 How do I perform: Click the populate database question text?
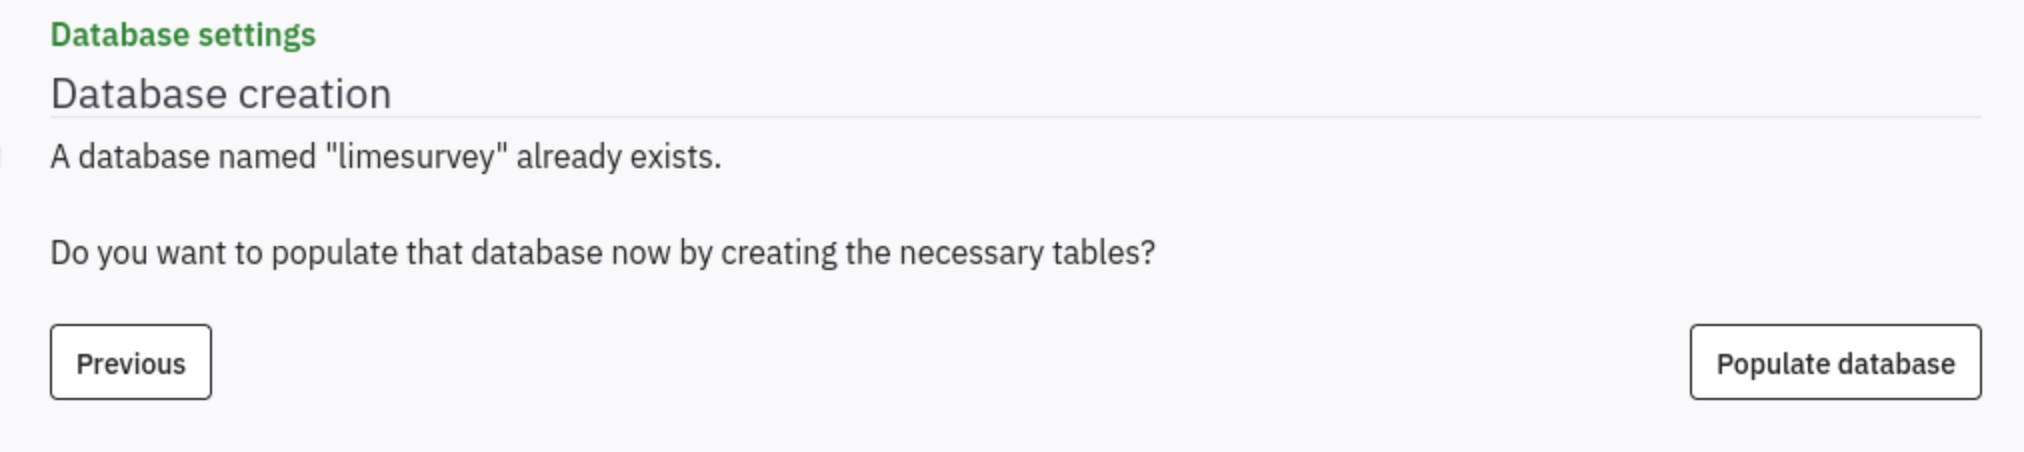[x=602, y=252]
